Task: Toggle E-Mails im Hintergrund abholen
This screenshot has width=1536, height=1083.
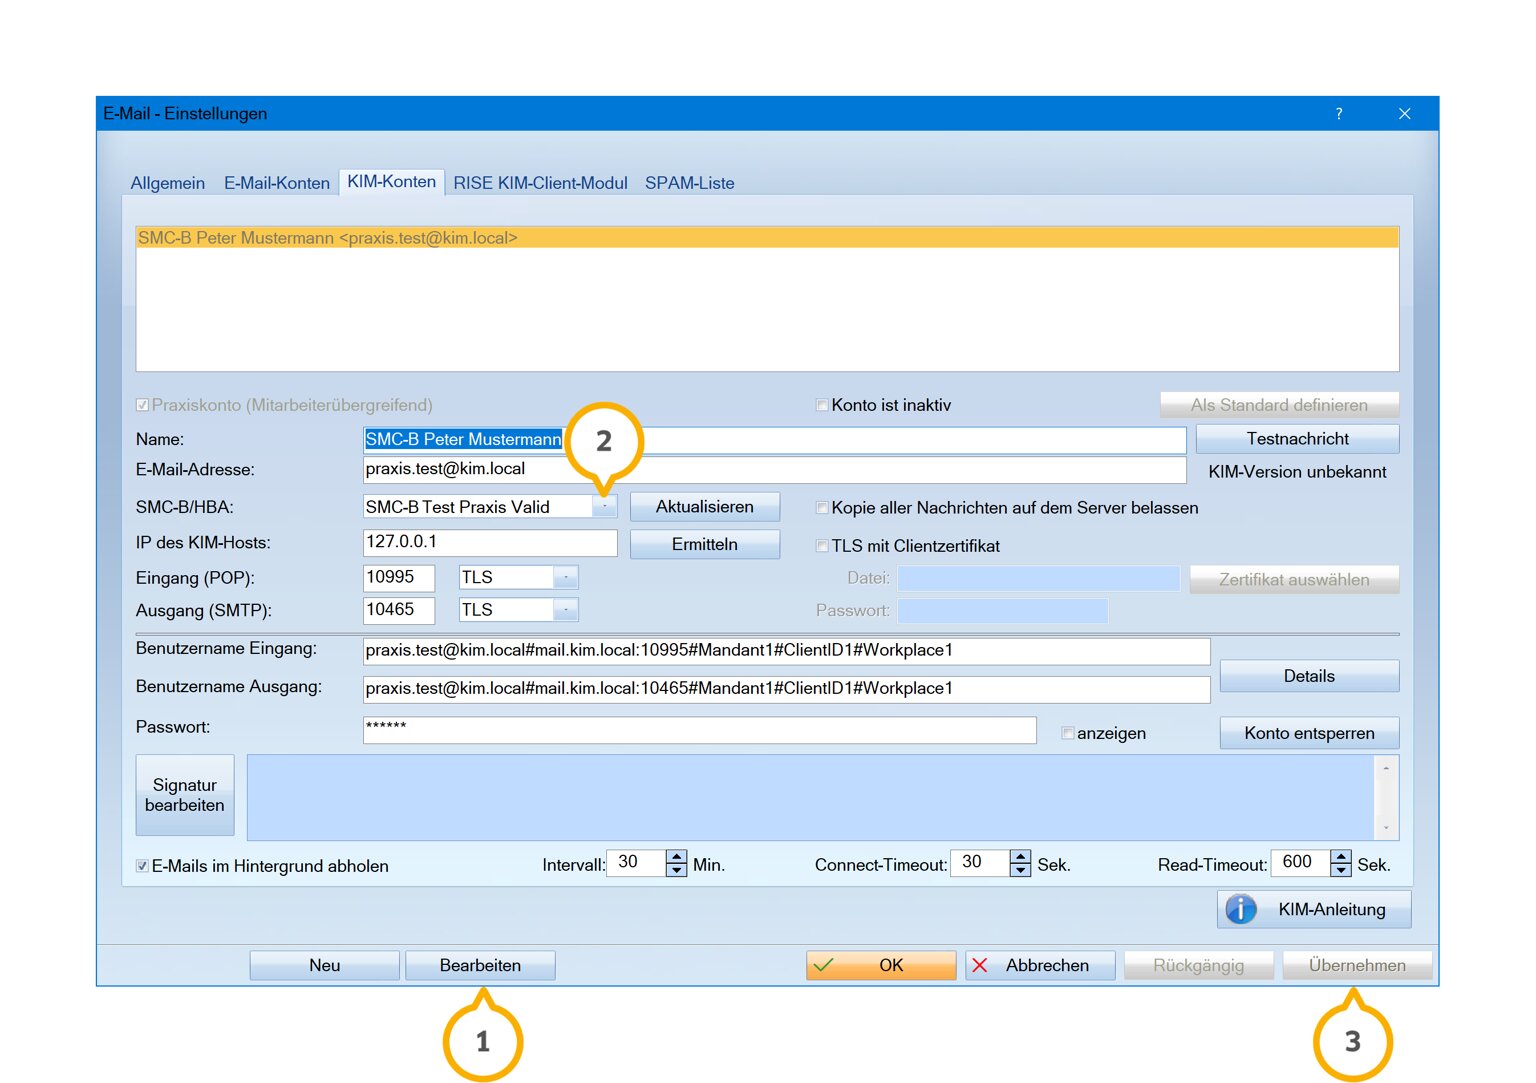Action: point(142,866)
